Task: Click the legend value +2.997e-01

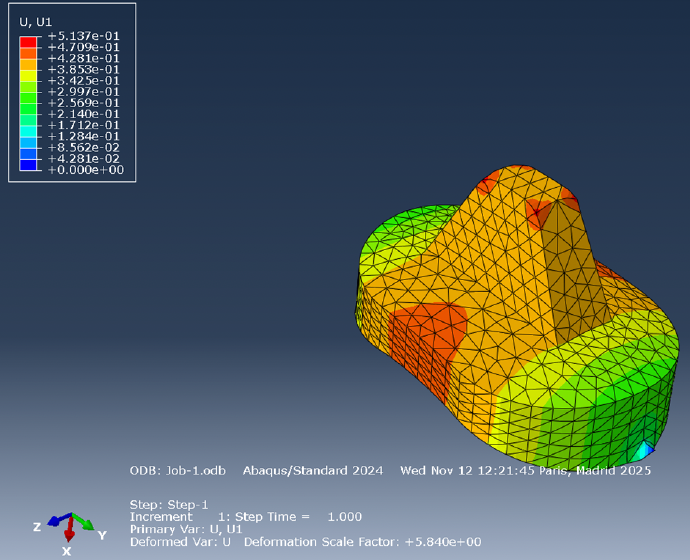Action: click(x=84, y=92)
